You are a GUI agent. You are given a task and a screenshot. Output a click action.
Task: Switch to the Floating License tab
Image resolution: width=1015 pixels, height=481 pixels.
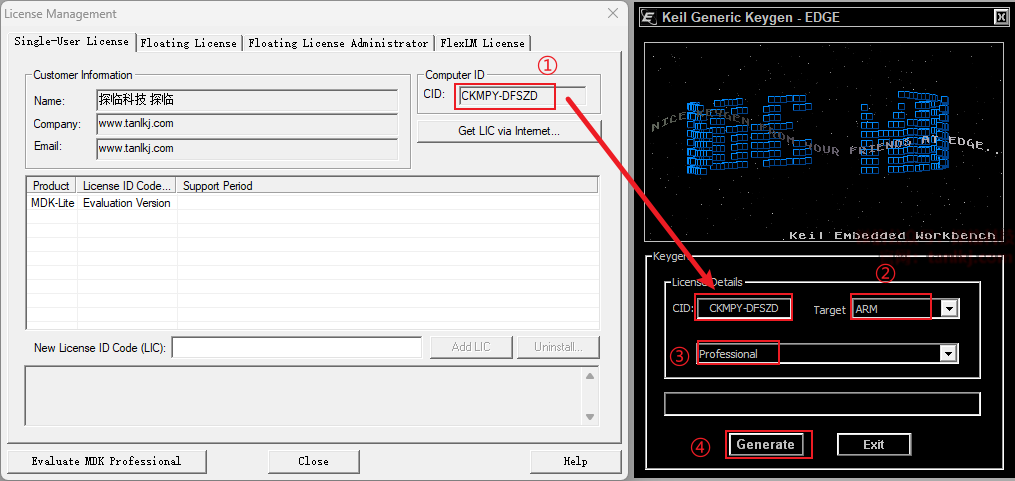[x=188, y=43]
